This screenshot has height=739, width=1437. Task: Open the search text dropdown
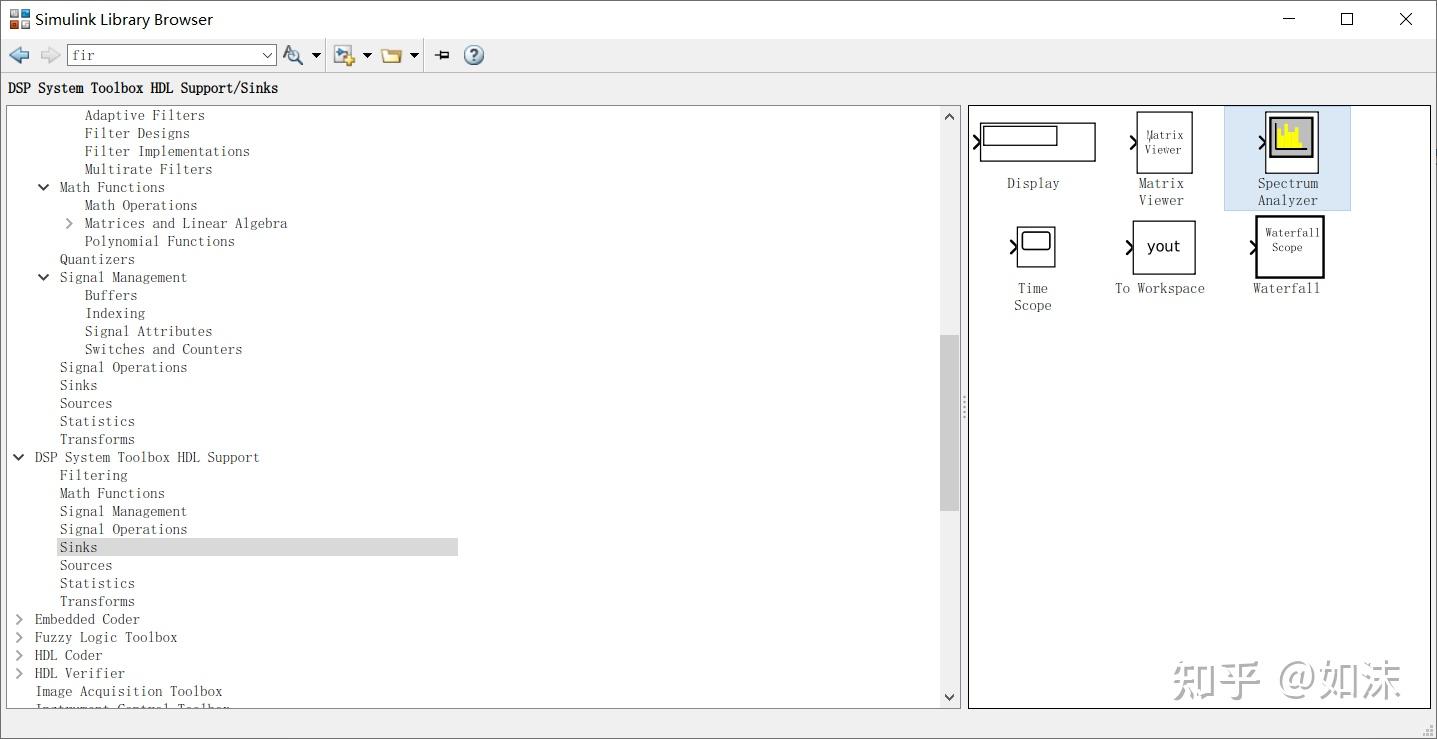(267, 55)
